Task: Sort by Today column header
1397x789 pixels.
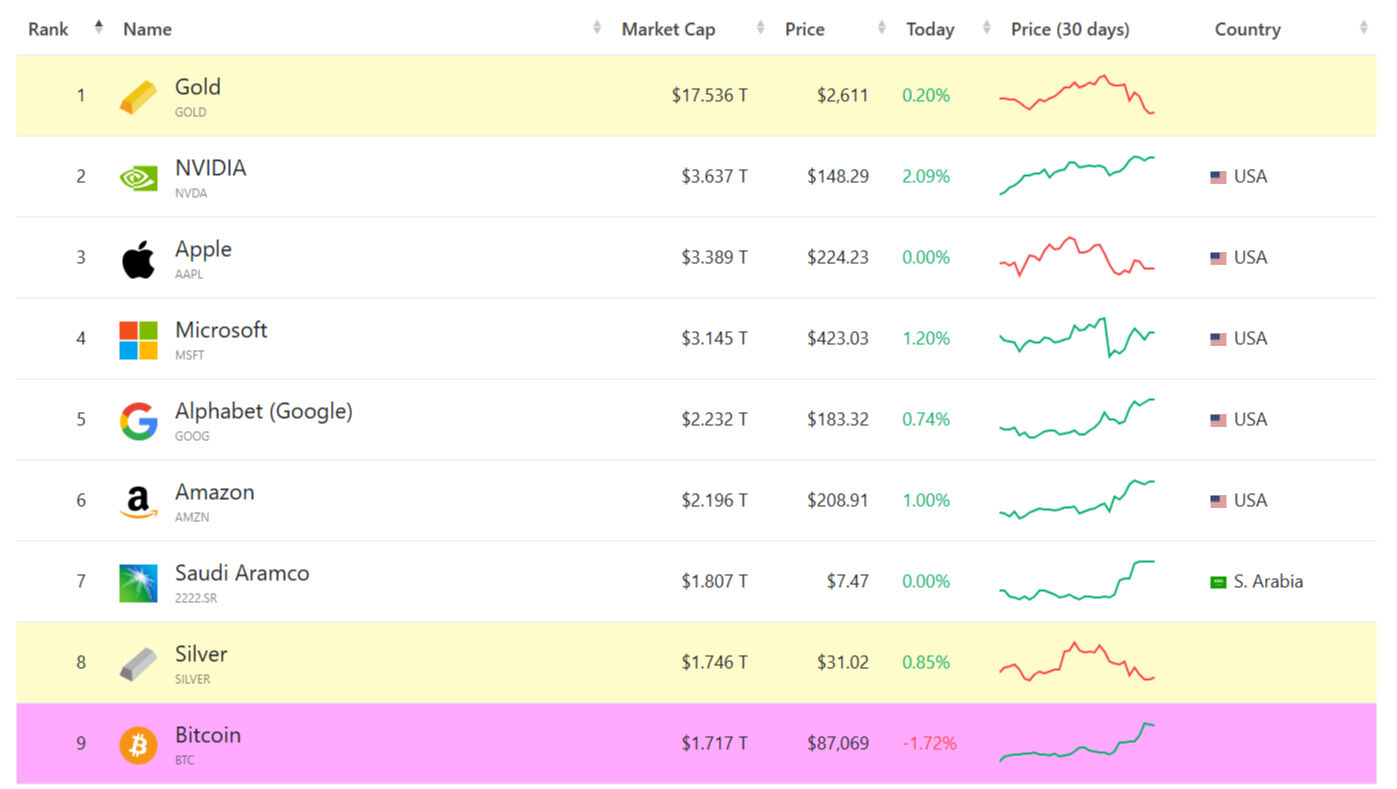Action: click(x=930, y=29)
